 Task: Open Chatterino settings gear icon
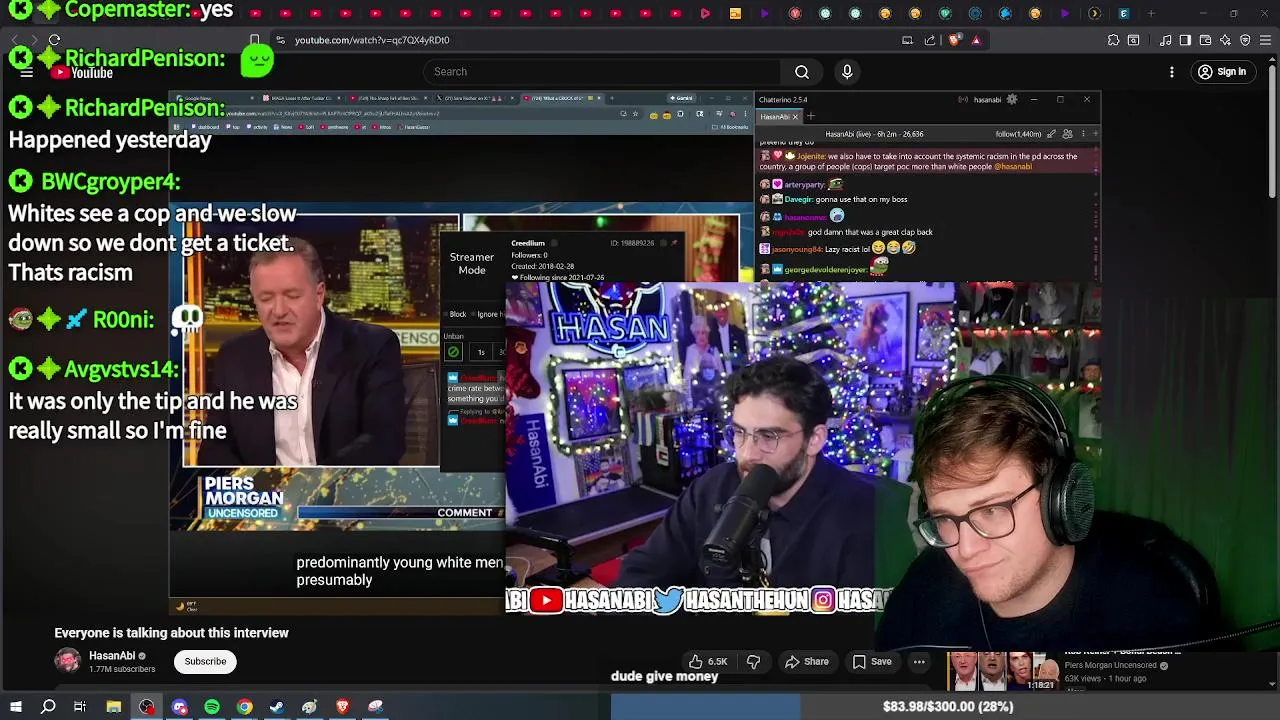[1012, 100]
